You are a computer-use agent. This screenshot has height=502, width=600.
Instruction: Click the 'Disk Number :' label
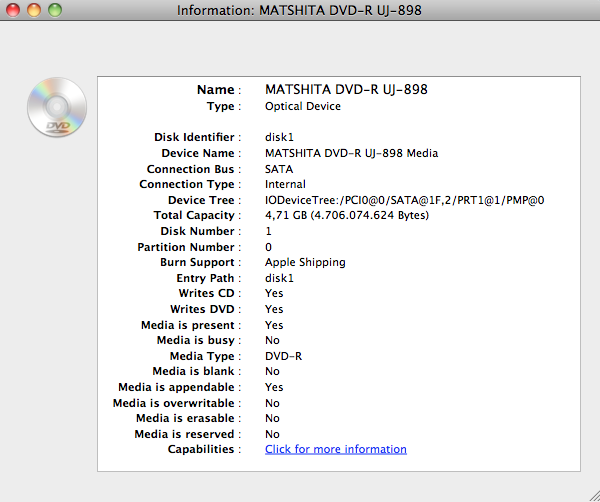point(201,231)
